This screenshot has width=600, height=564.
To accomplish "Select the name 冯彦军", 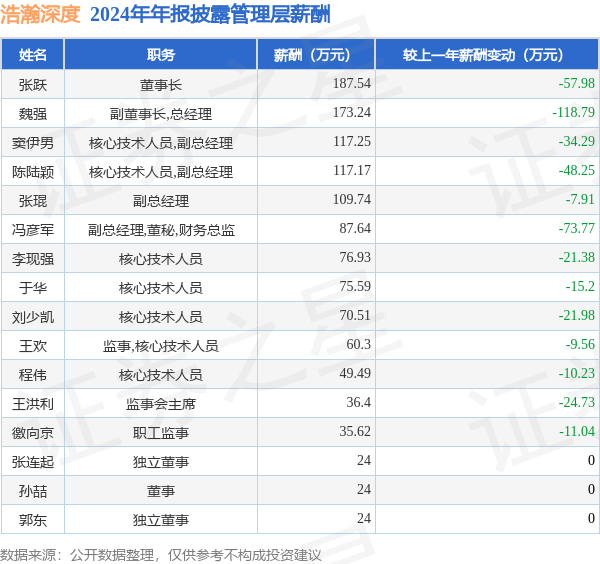I will [x=33, y=230].
